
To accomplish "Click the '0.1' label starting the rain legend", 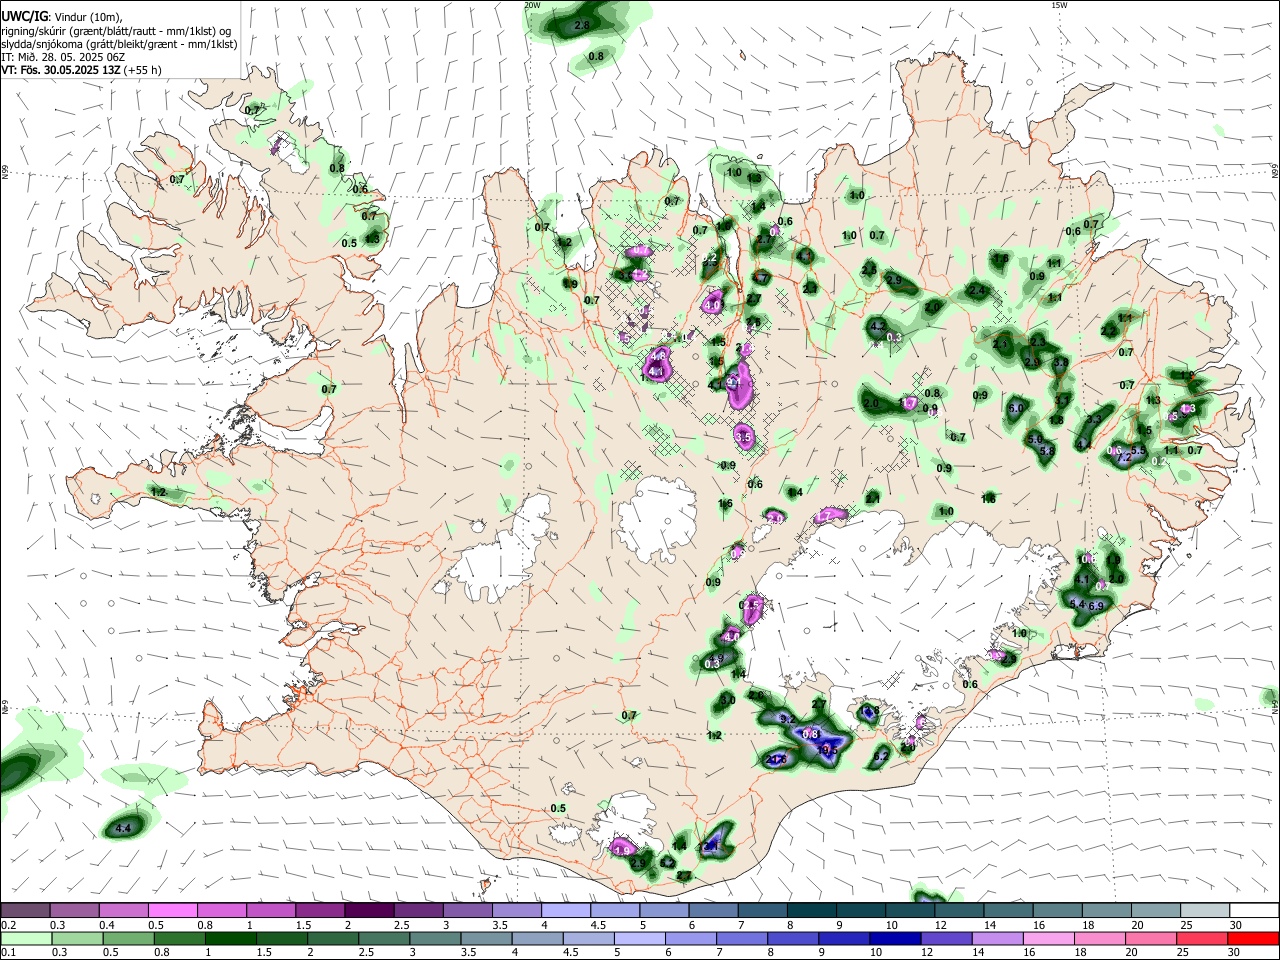I will click(8, 953).
